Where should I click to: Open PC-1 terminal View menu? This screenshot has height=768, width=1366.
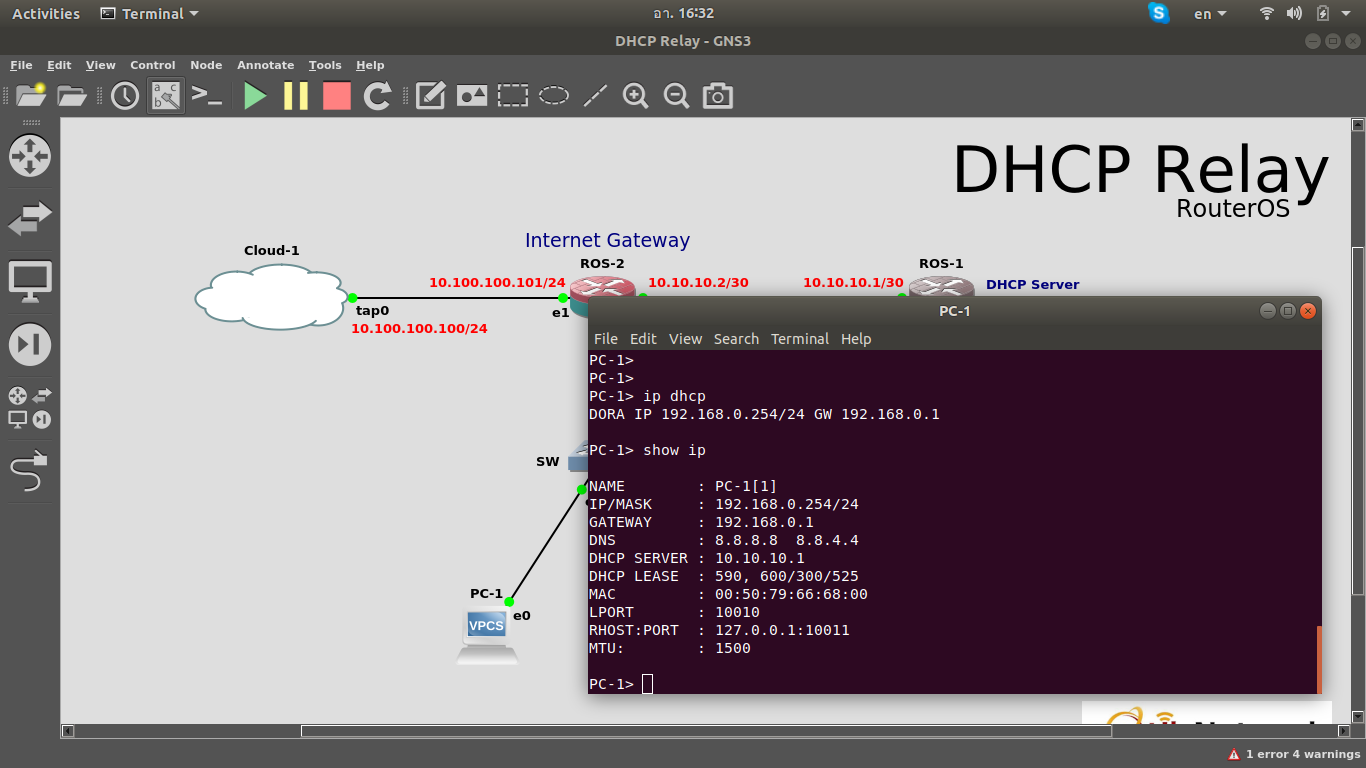(685, 339)
